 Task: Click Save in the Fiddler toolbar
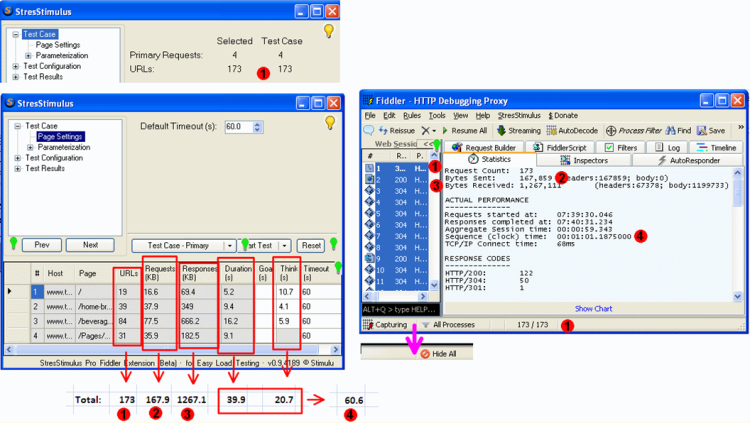tap(711, 131)
